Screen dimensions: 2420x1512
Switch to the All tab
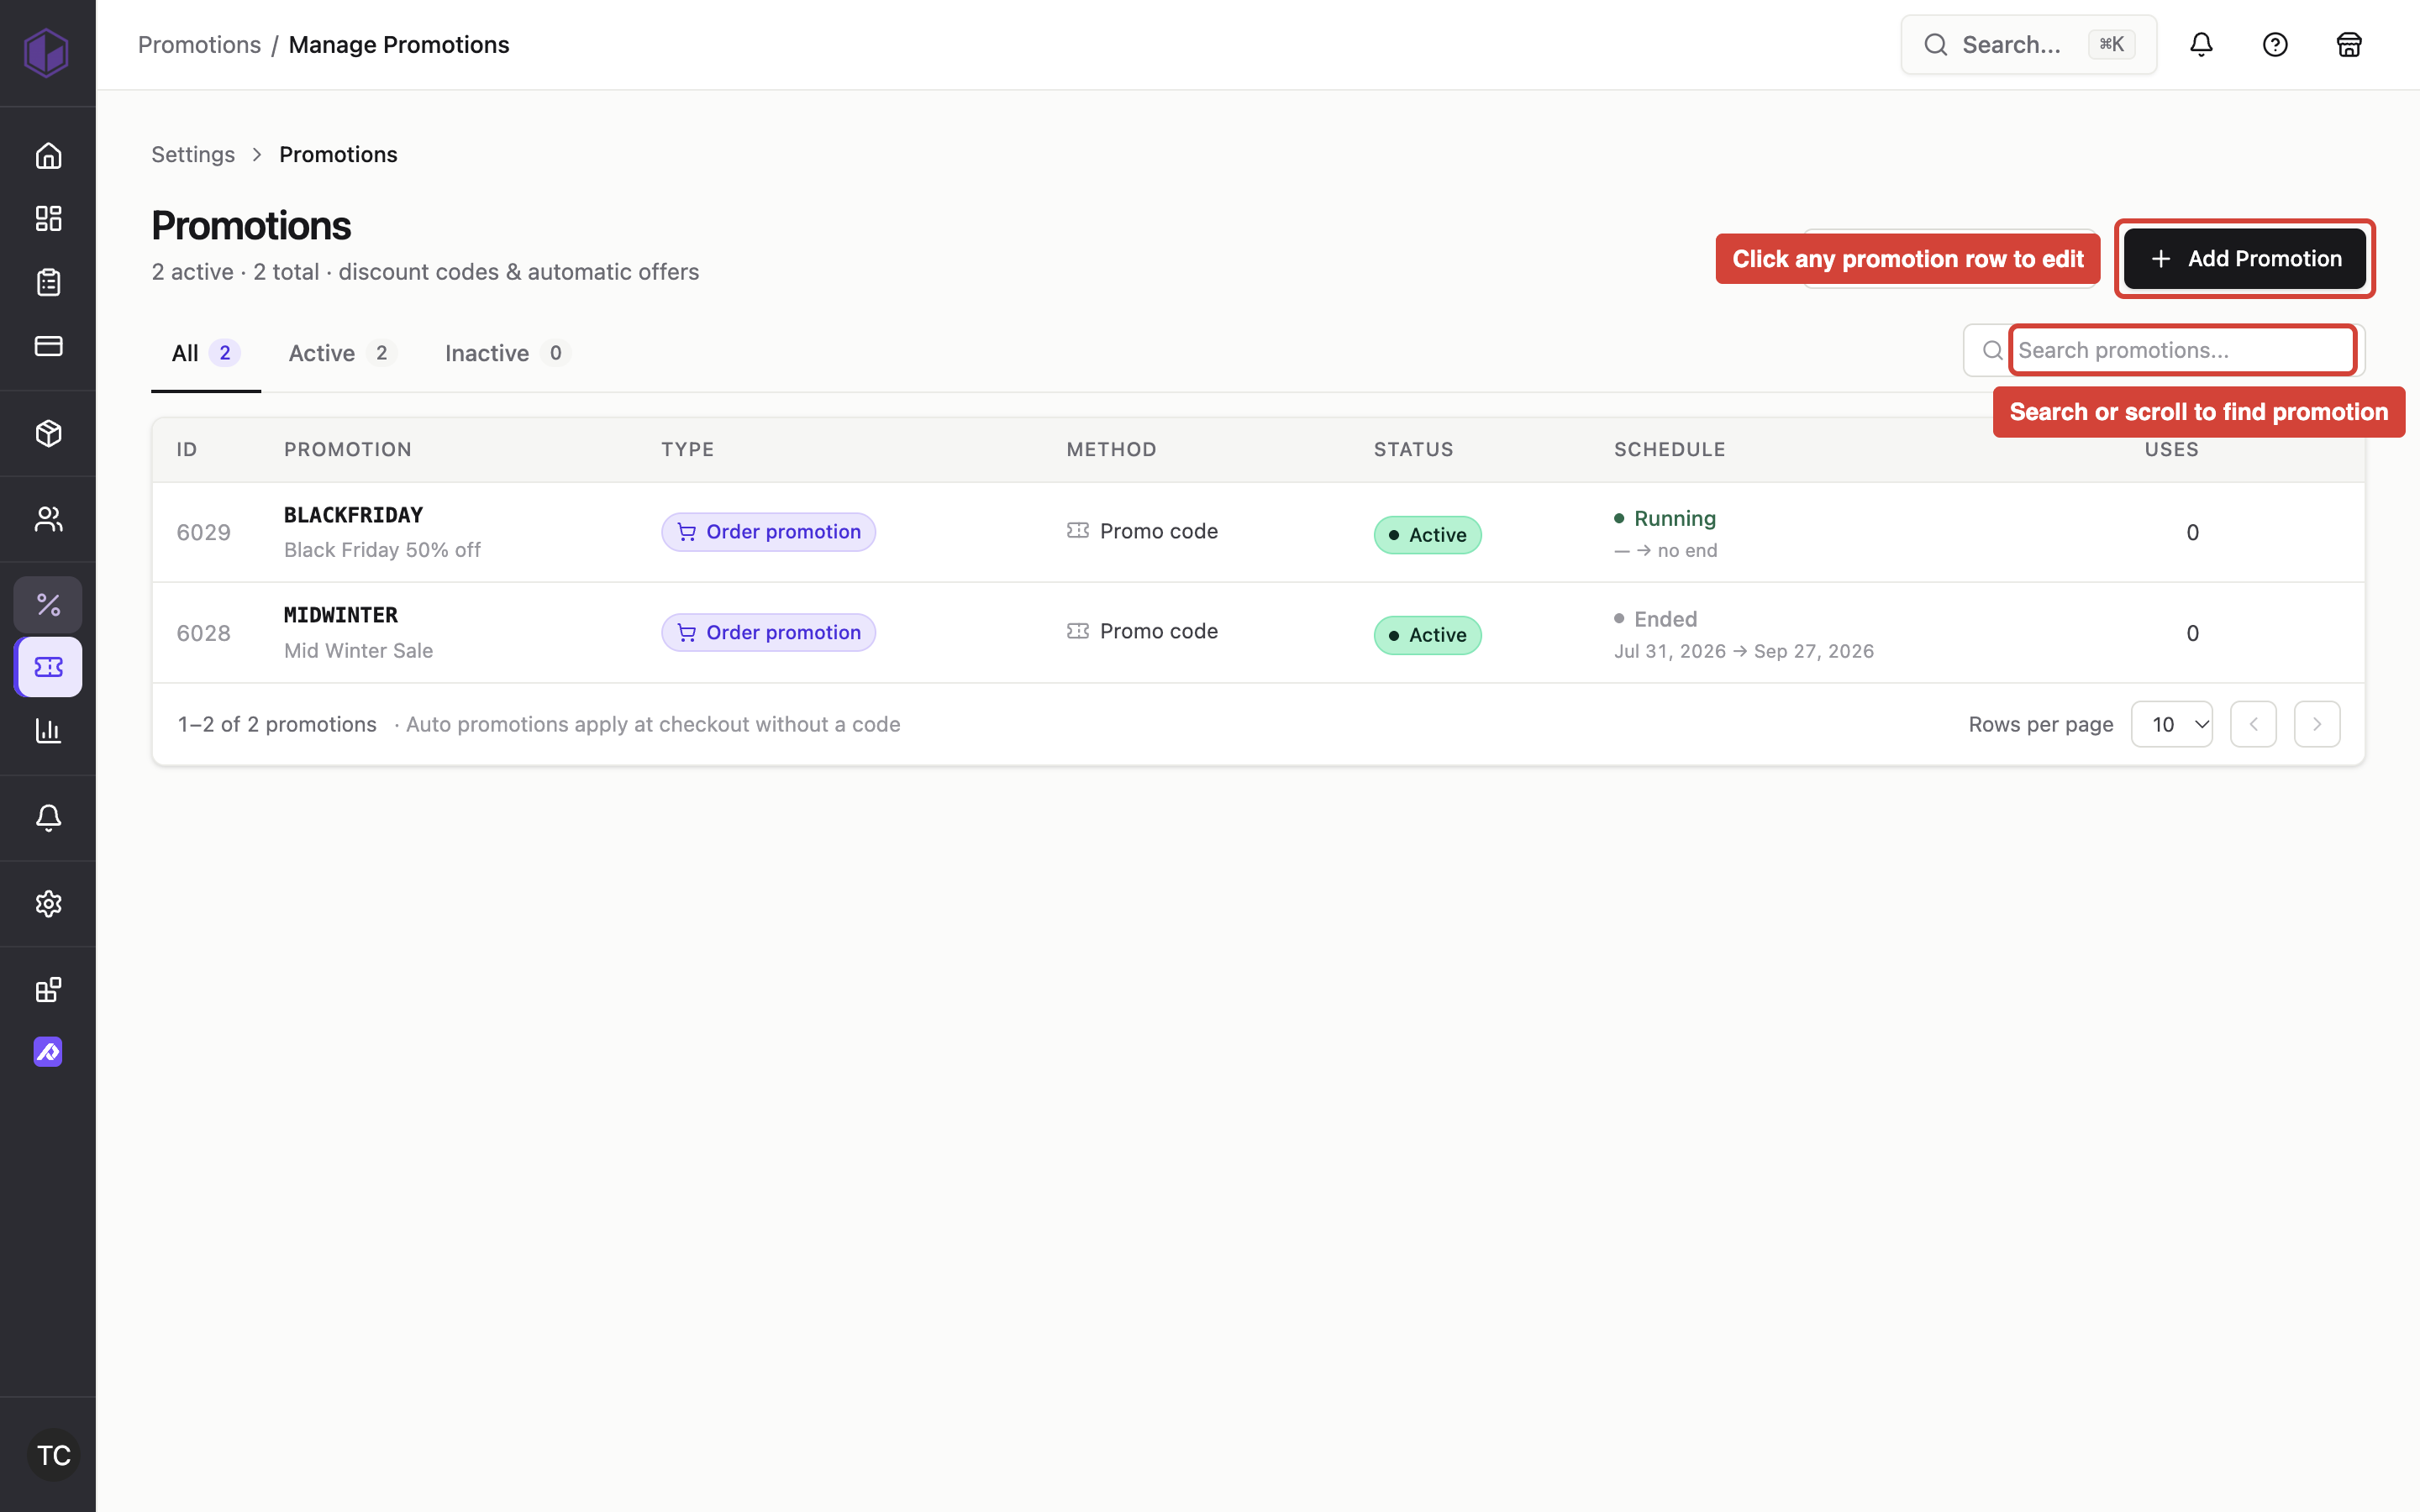[205, 353]
